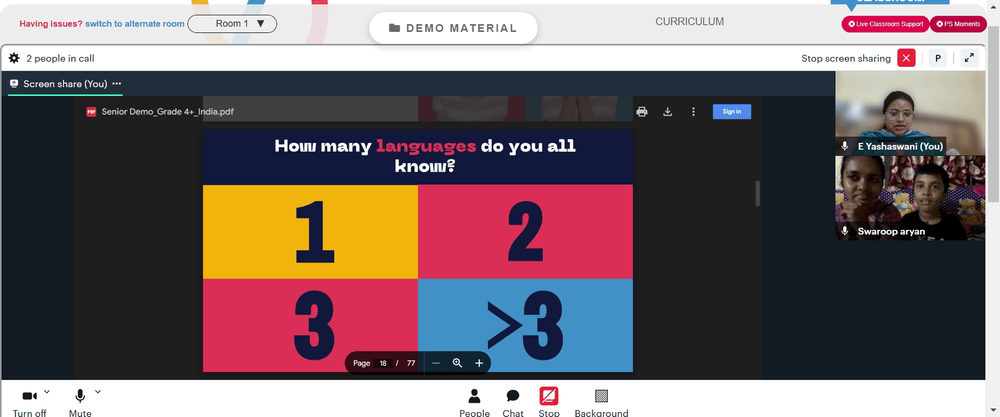Click the blue tile labeled >3
This screenshot has height=417, width=1000.
pos(526,325)
